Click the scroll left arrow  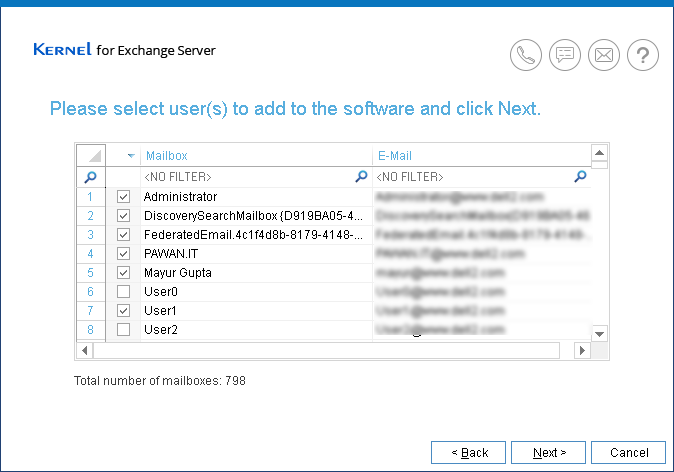click(x=85, y=350)
